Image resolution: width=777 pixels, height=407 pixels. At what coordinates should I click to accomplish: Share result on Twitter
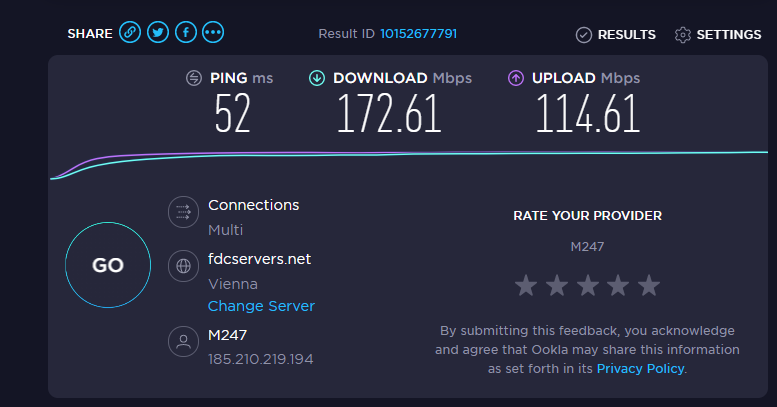point(157,33)
